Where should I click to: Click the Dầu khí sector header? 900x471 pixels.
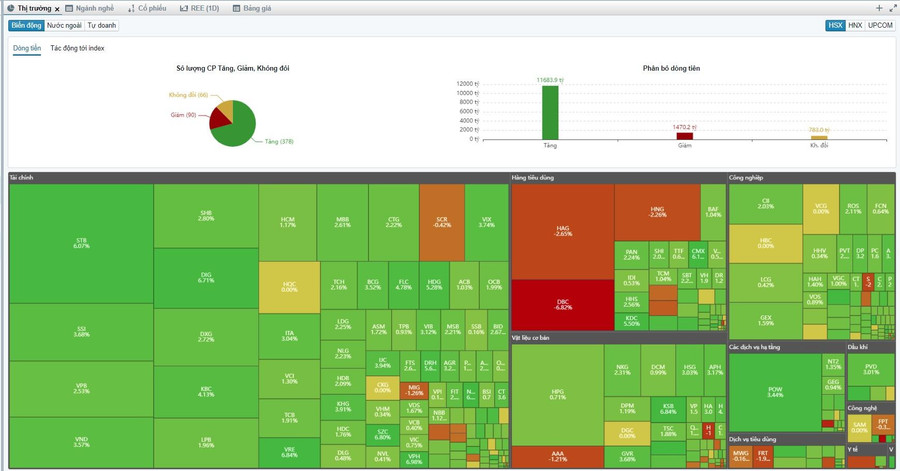870,347
